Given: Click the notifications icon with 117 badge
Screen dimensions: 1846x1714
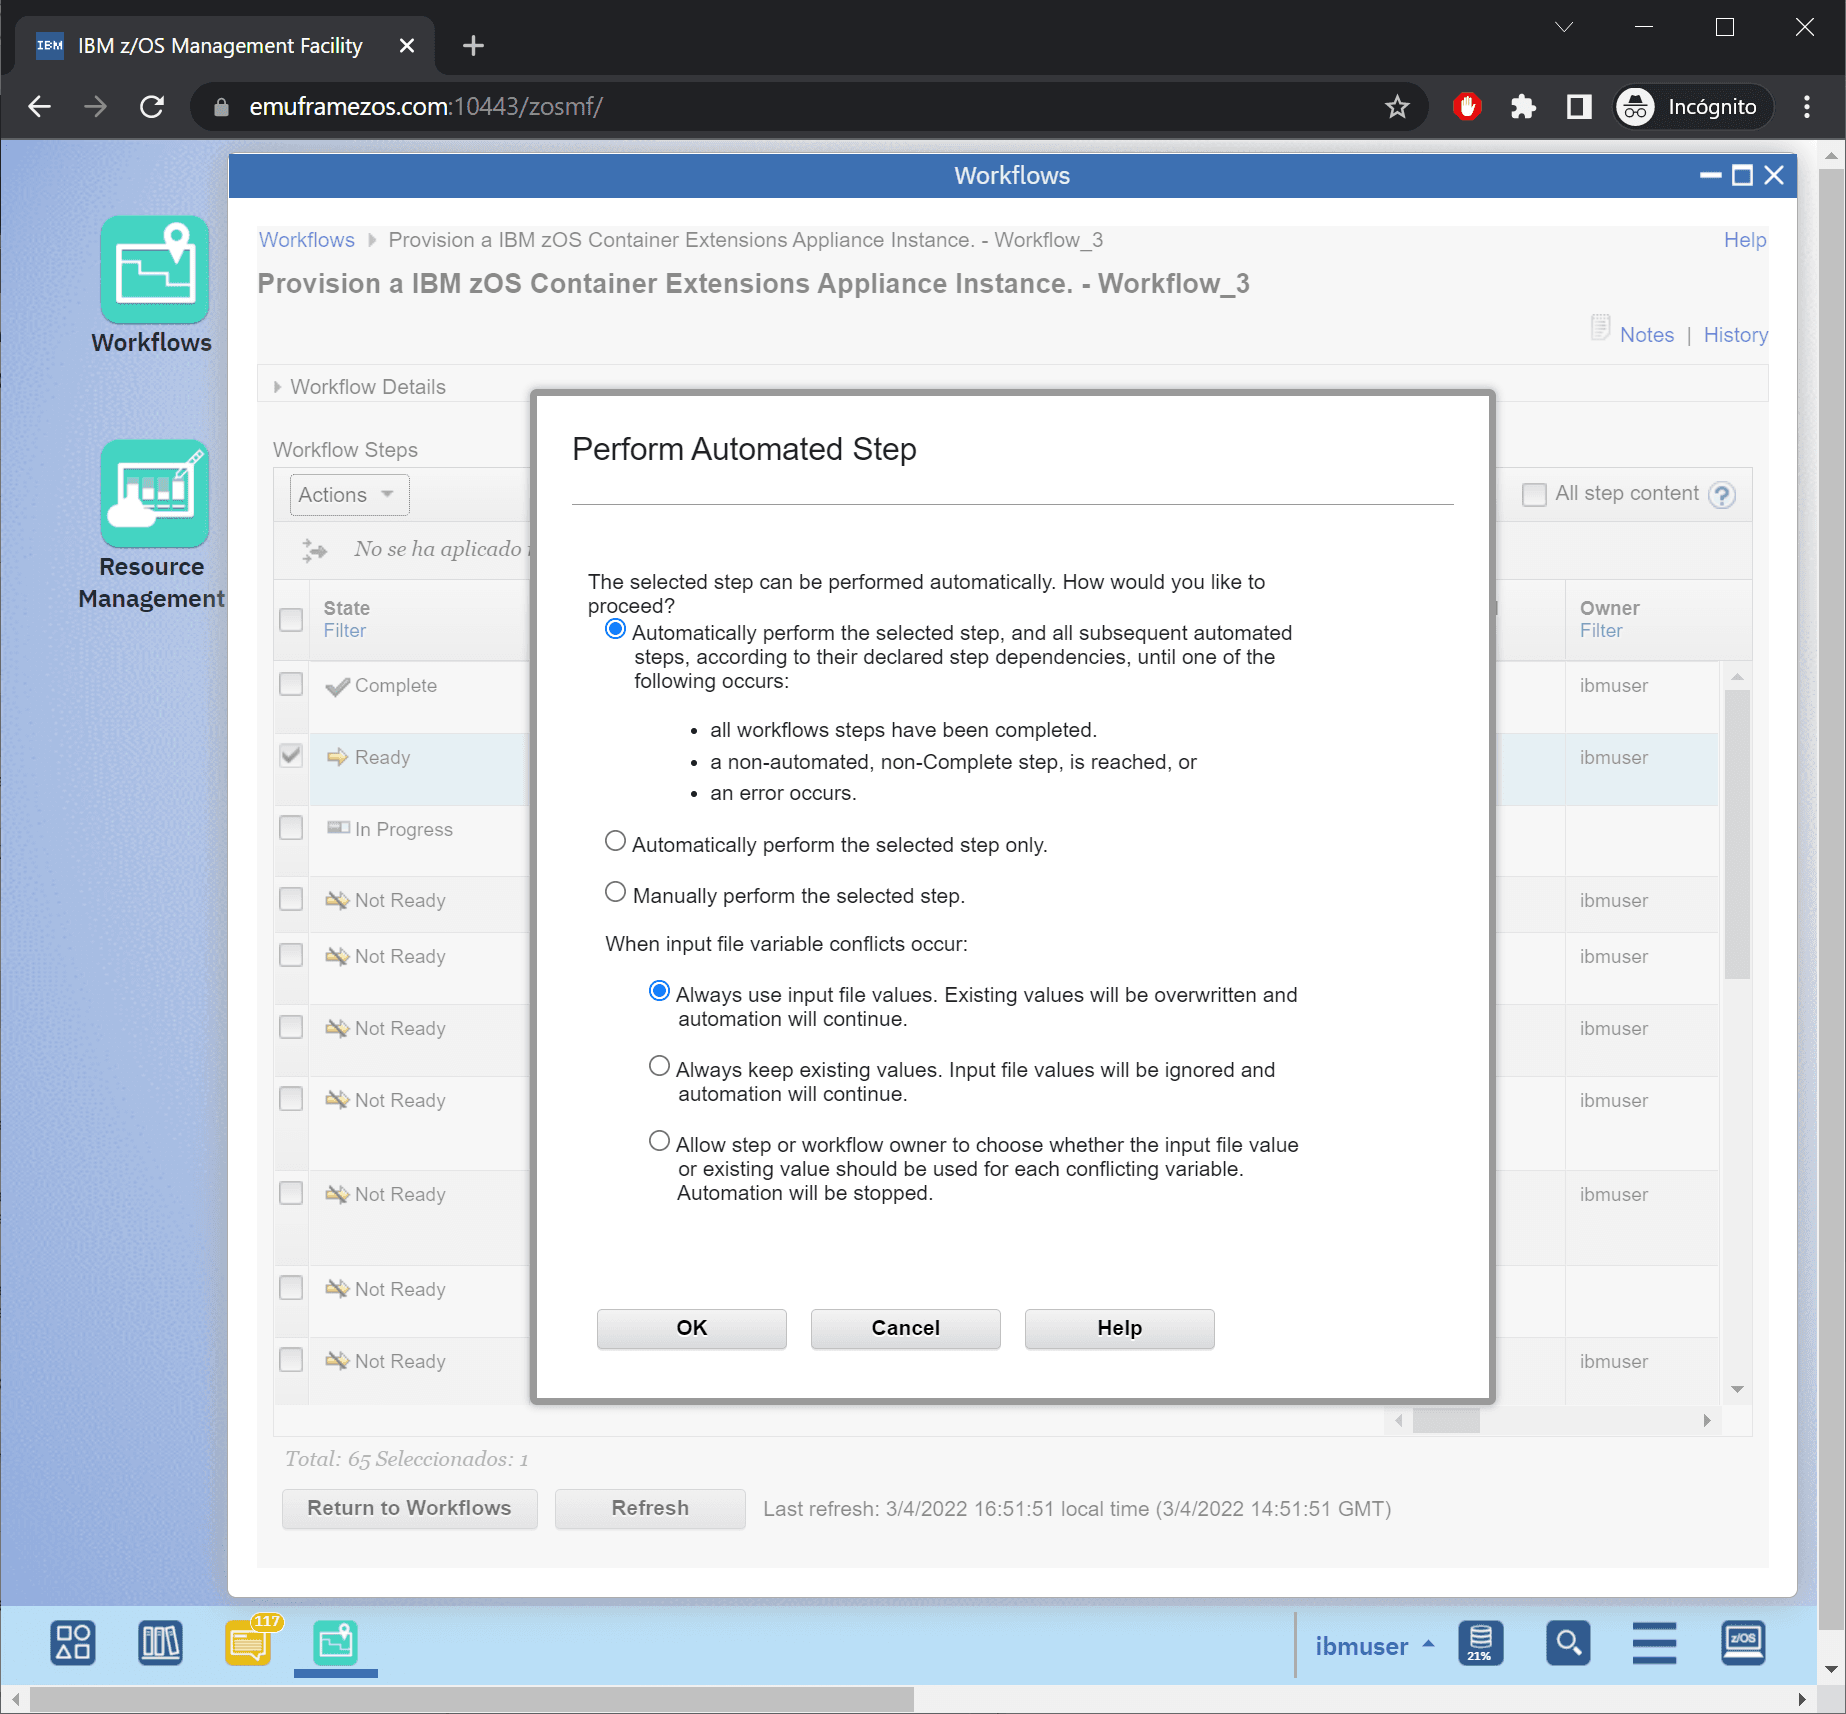Looking at the screenshot, I should point(248,1643).
